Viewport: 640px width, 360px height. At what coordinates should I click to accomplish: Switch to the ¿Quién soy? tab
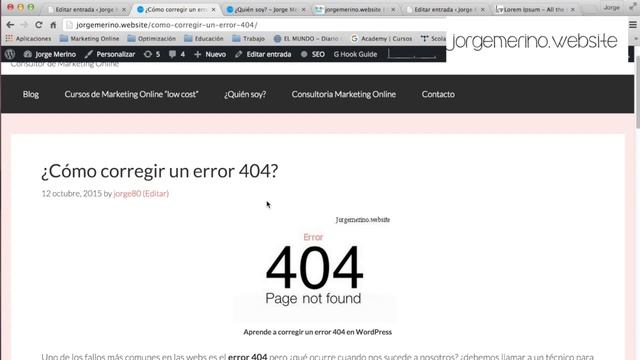click(265, 9)
